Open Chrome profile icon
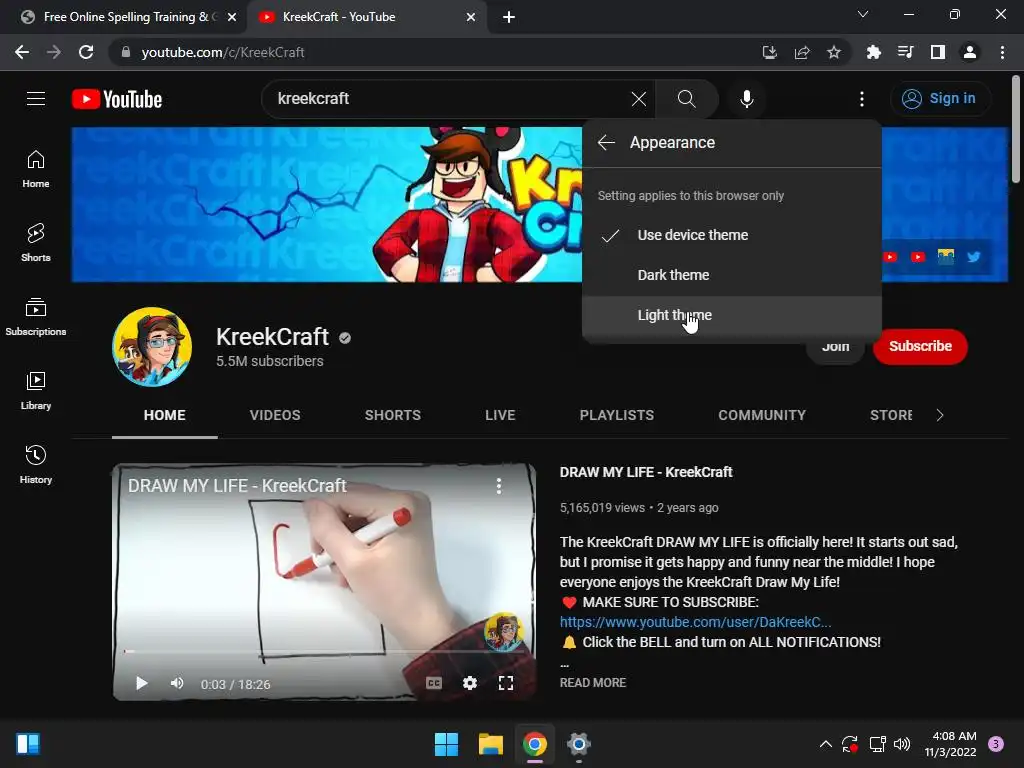1024x768 pixels. (970, 52)
